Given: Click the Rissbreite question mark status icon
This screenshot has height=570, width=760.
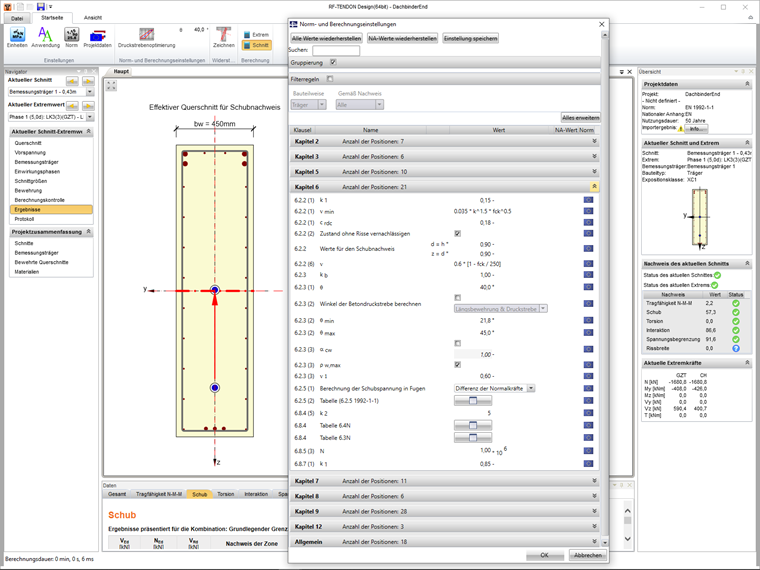Looking at the screenshot, I should click(x=736, y=348).
